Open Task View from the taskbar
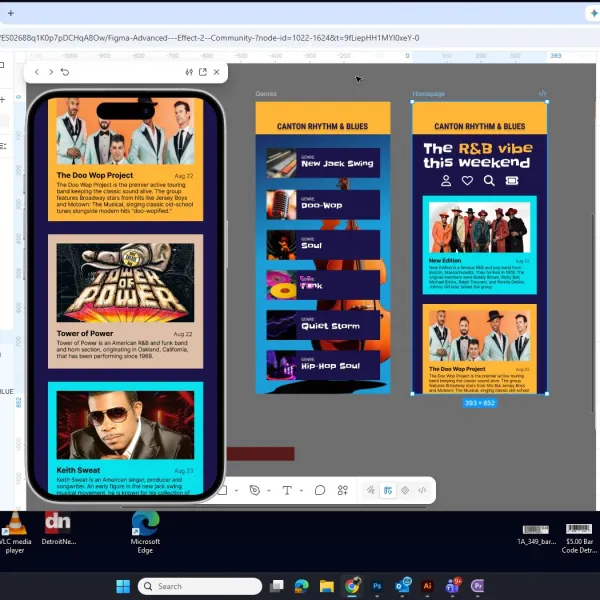The image size is (600, 600). (x=277, y=586)
